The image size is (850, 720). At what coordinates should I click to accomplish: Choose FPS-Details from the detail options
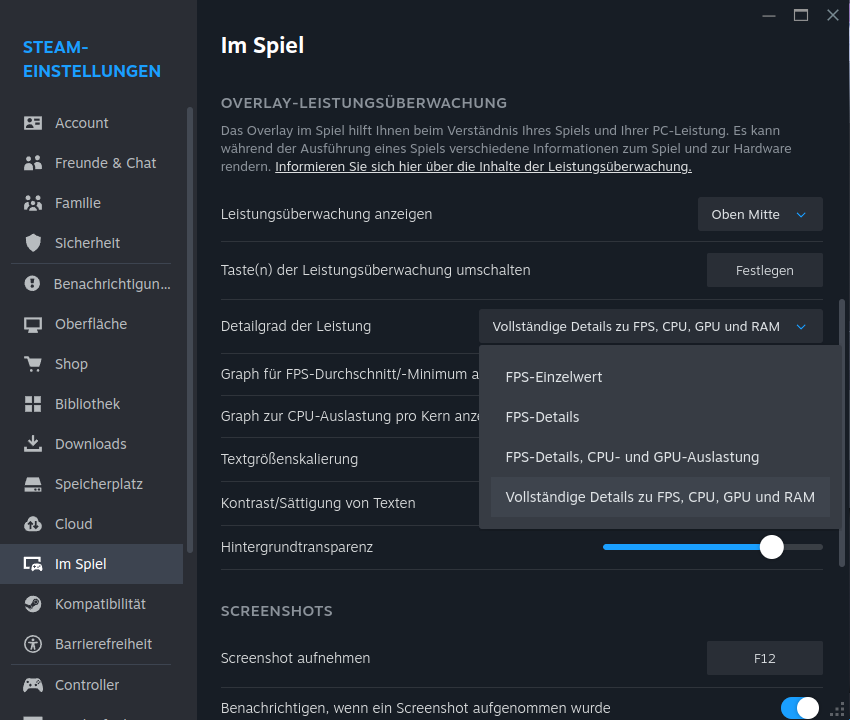pyautogui.click(x=545, y=417)
